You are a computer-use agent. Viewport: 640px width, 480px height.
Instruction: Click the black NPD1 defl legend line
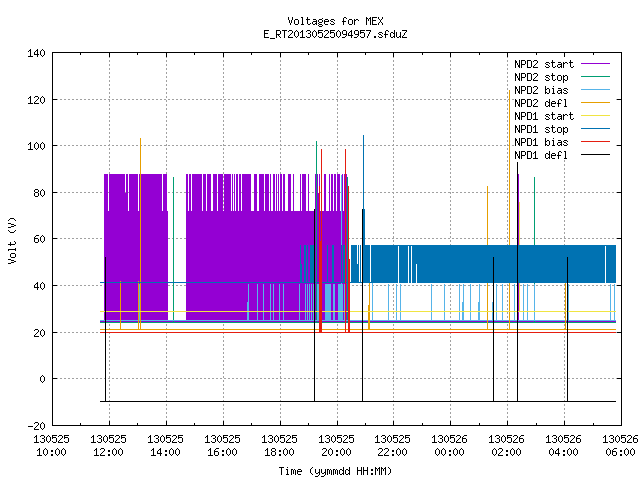point(595,155)
